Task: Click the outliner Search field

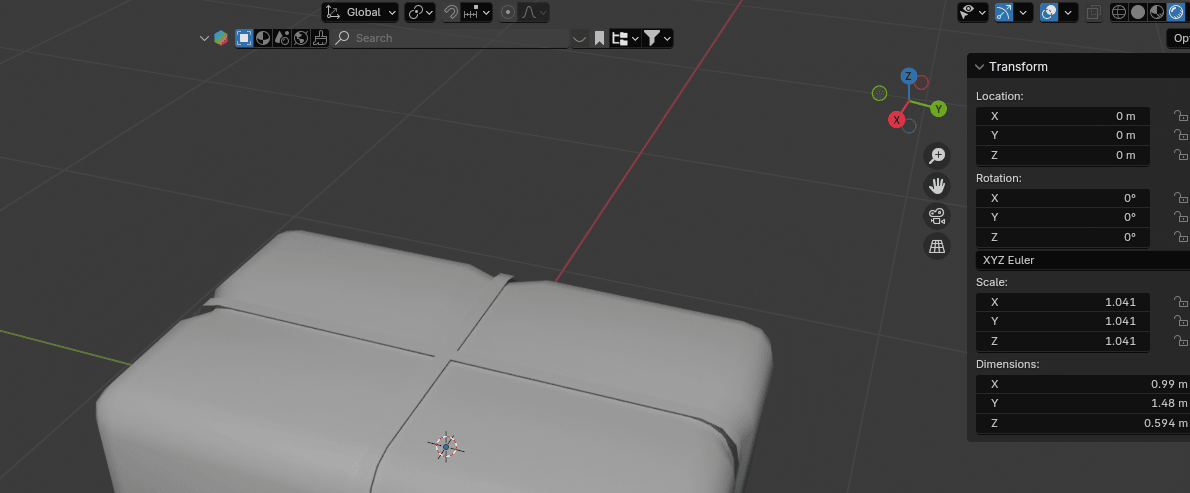Action: (450, 38)
